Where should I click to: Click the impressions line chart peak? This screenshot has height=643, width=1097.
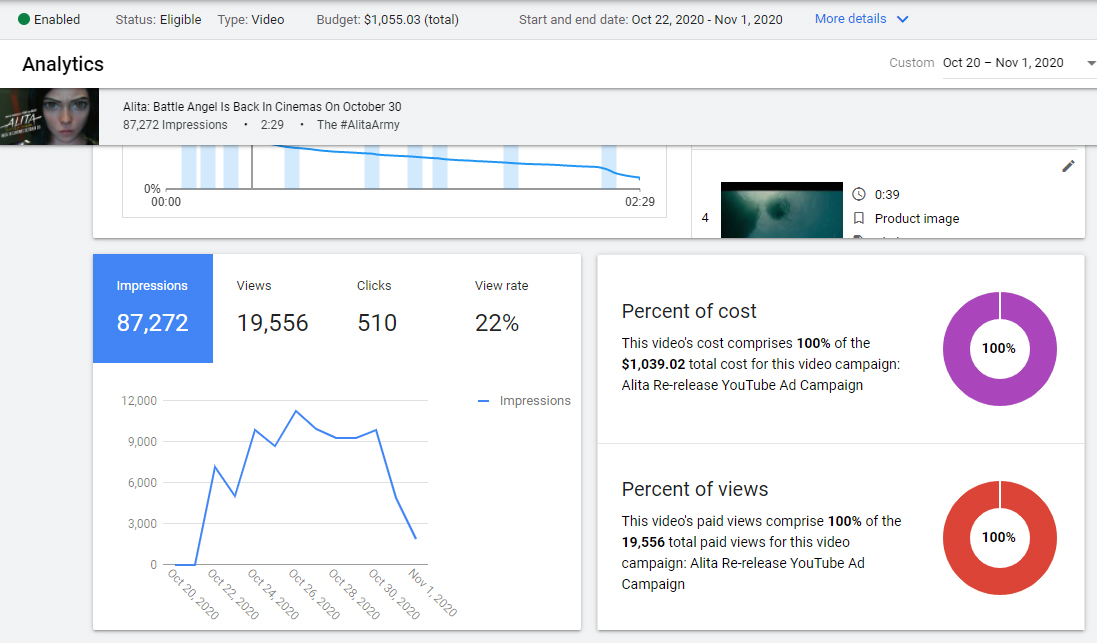coord(295,411)
